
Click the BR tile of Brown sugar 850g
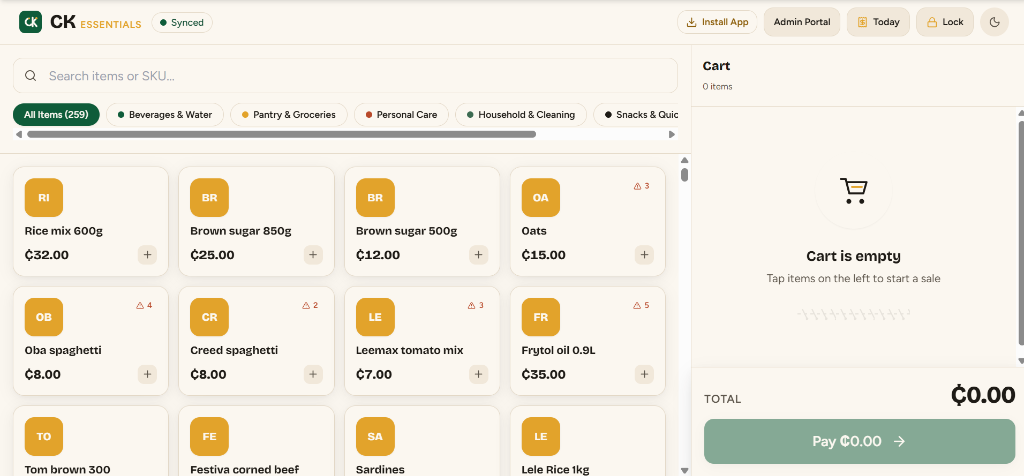(210, 198)
